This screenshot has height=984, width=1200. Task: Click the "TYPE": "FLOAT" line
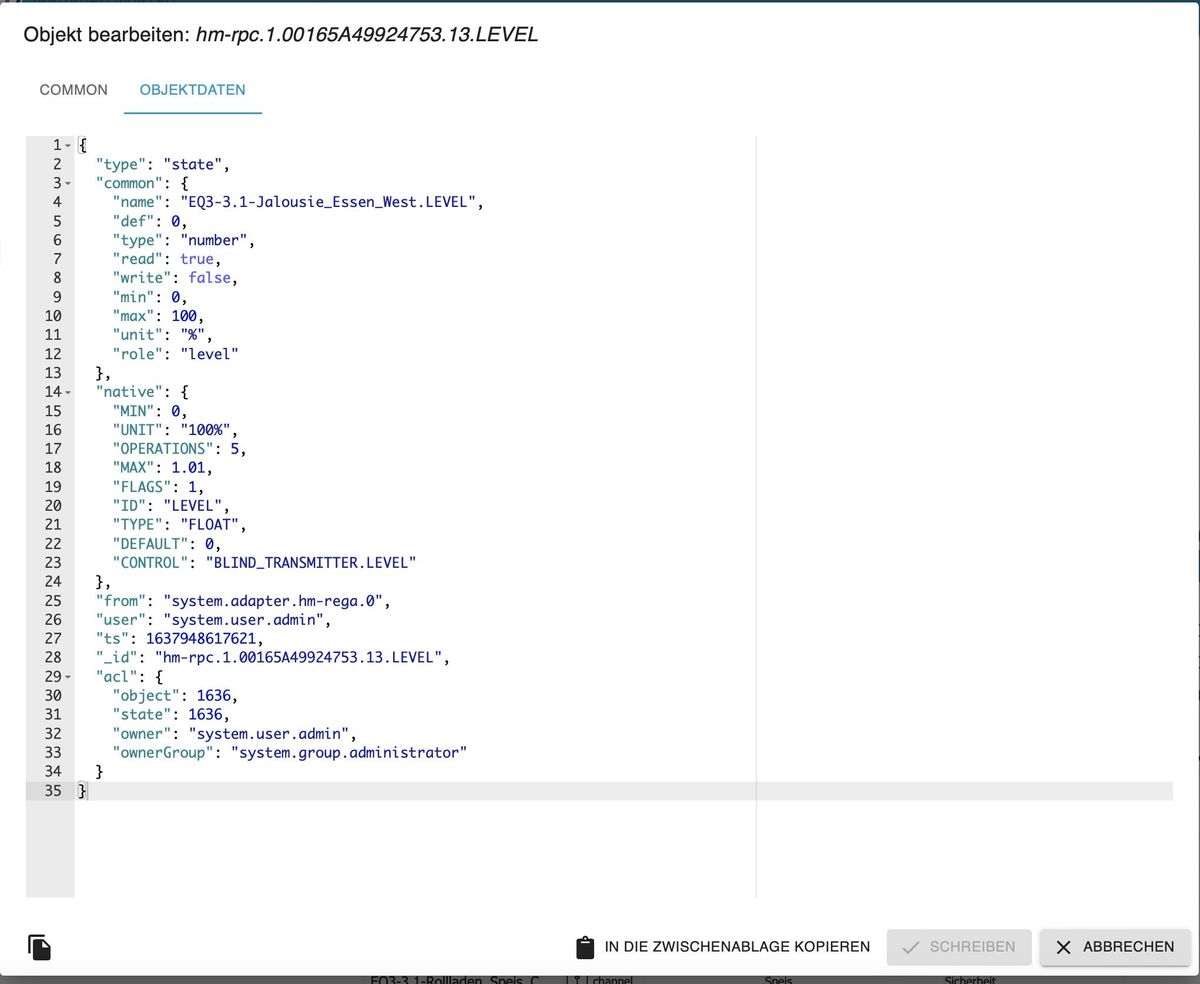point(179,525)
